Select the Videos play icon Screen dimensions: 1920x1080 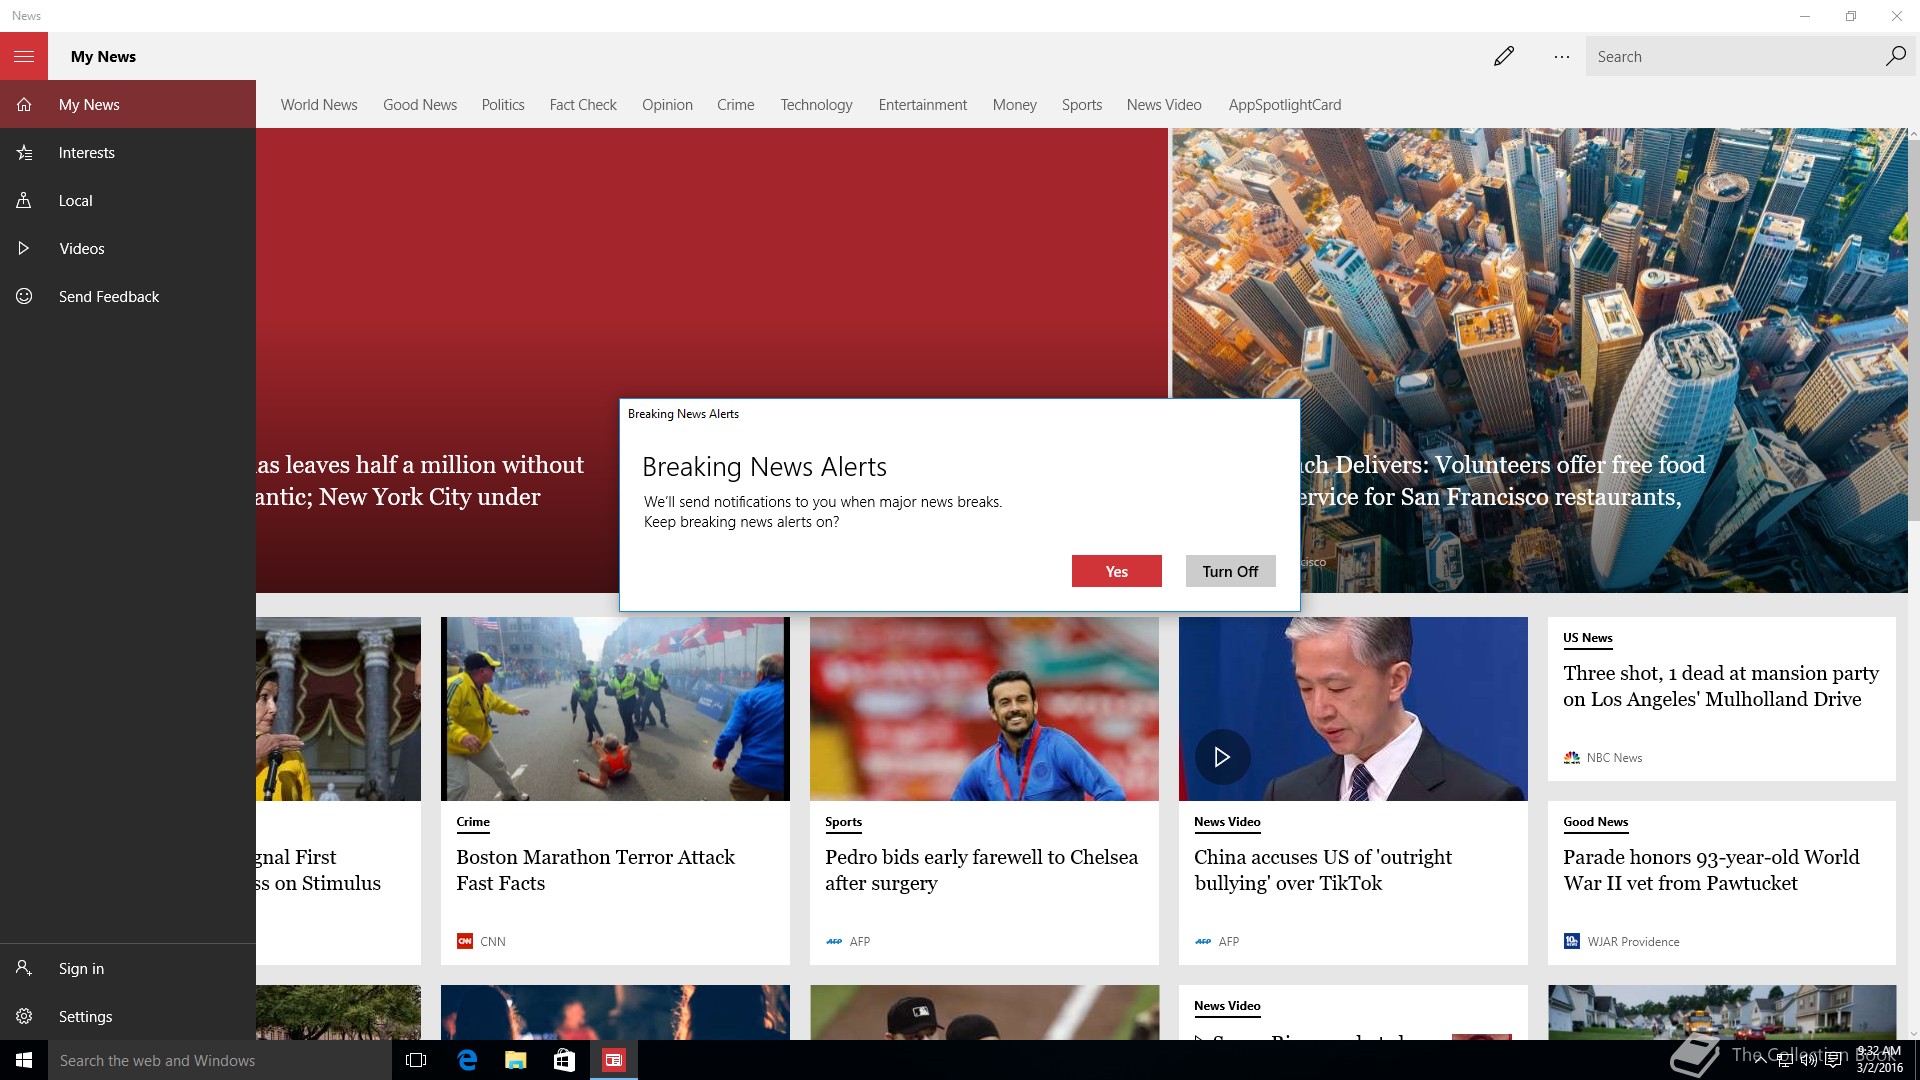pos(24,248)
